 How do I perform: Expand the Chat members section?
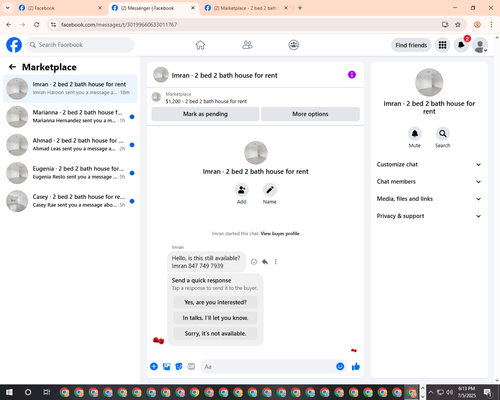429,182
